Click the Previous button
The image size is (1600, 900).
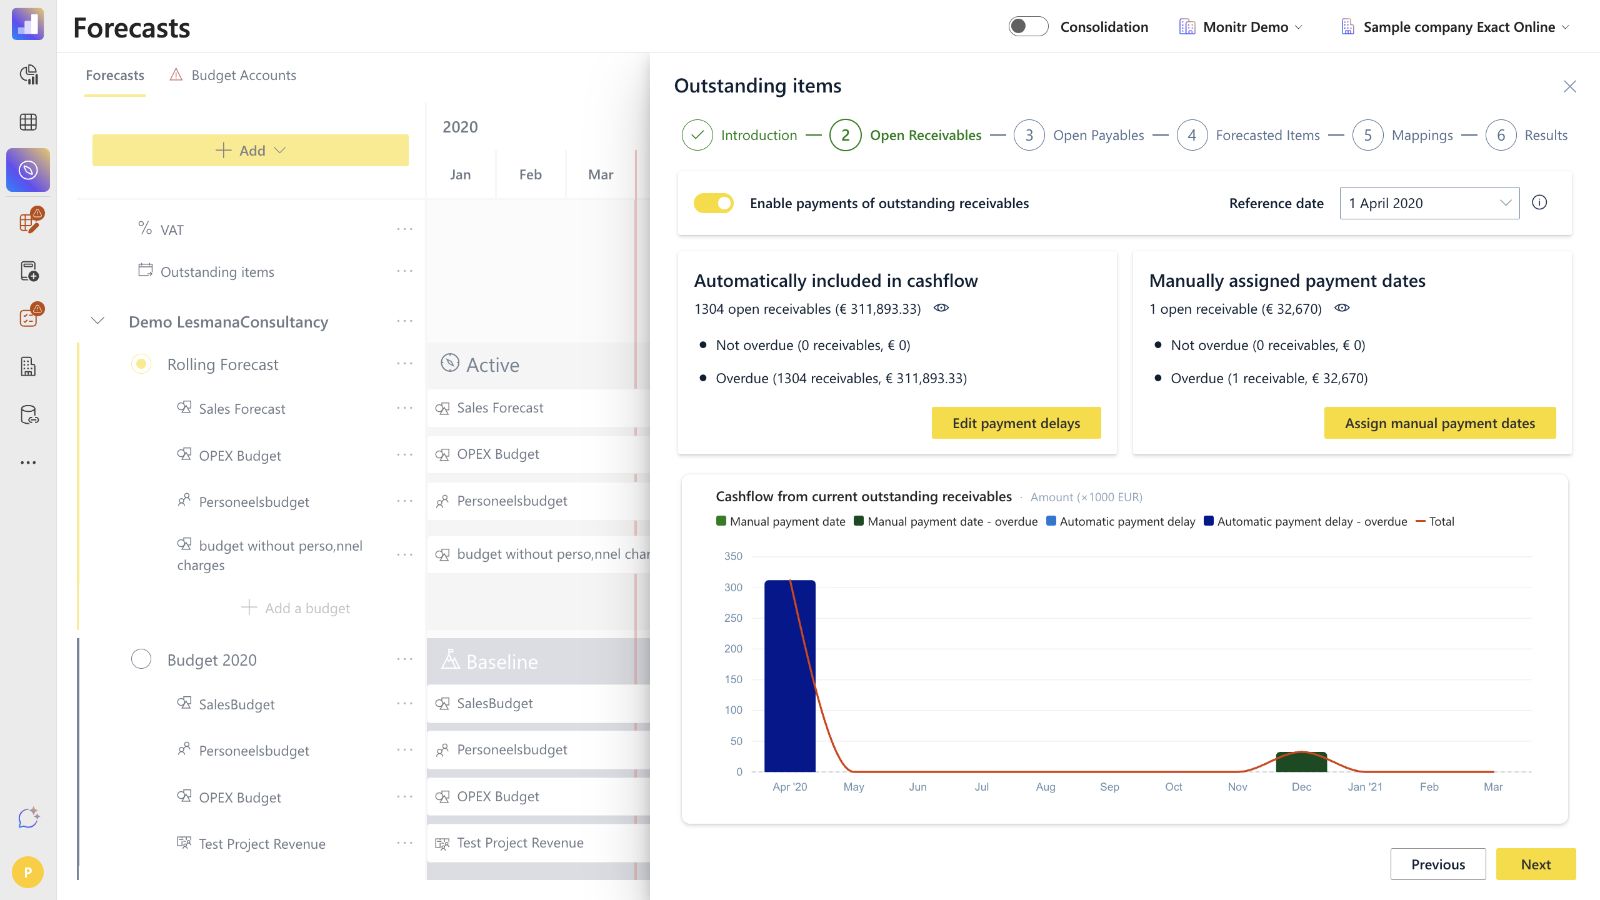tap(1438, 864)
